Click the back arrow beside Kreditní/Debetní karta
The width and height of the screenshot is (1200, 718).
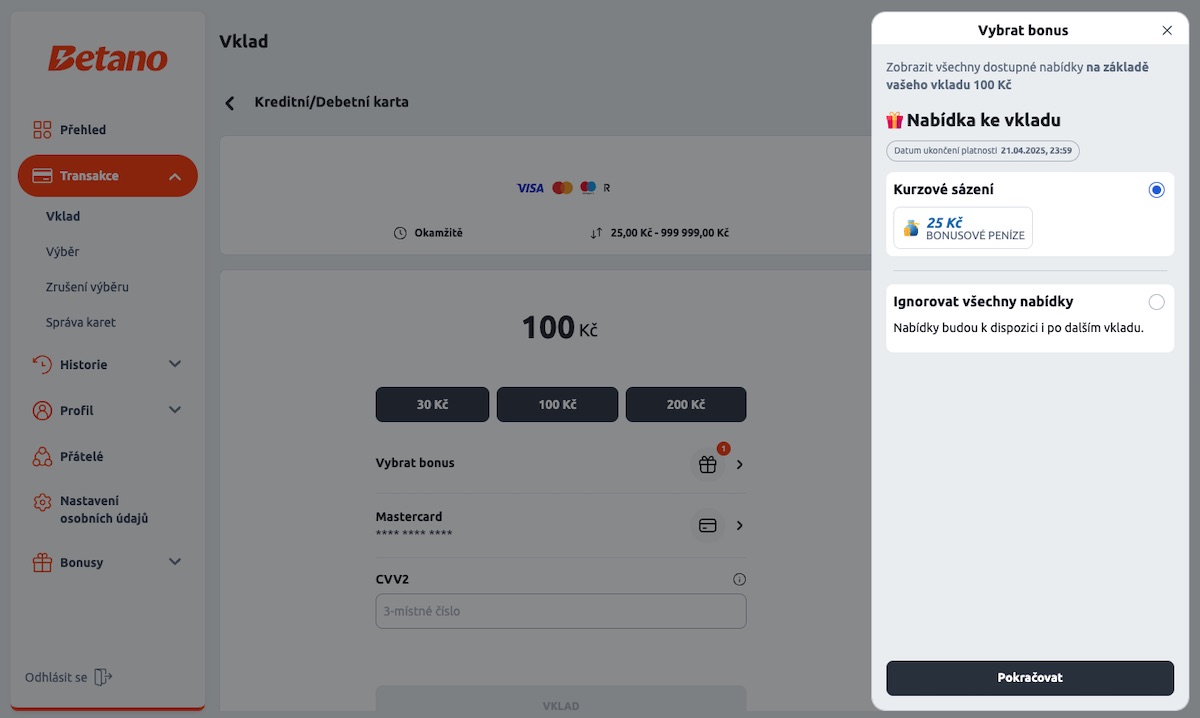(x=230, y=103)
